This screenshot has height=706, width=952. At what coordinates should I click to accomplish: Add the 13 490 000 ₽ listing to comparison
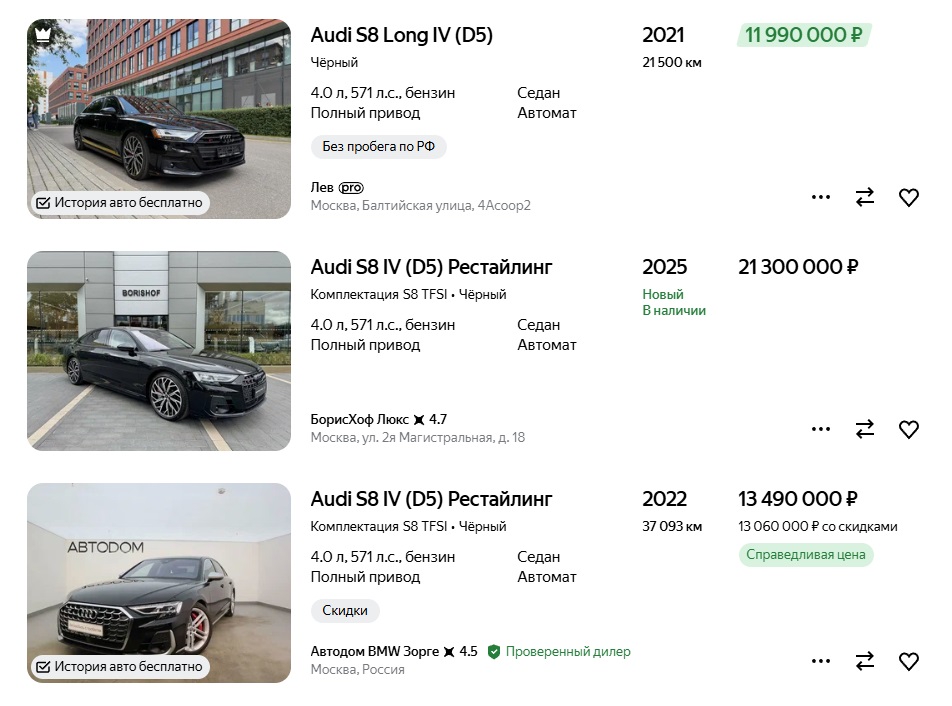865,661
